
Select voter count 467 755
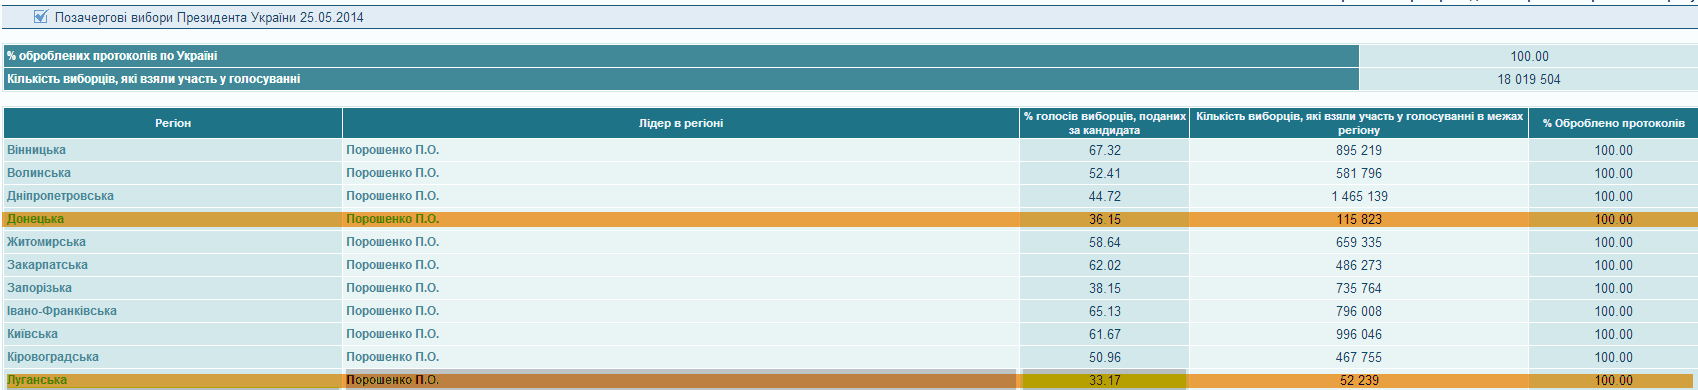coord(1359,357)
